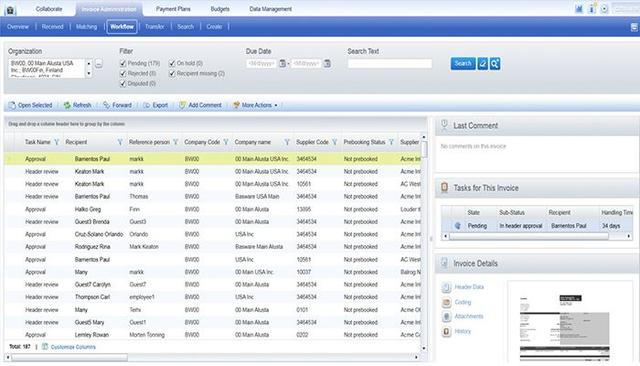640x366 pixels.
Task: Refresh the workflow list
Action: pos(78,105)
